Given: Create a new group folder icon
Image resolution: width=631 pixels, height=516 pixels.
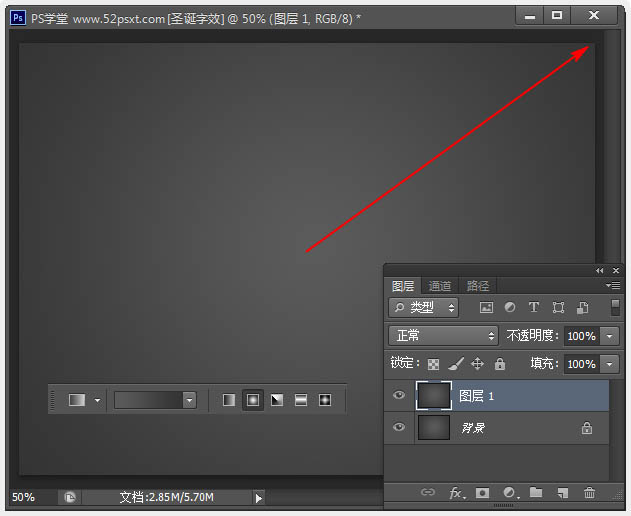Looking at the screenshot, I should tap(536, 492).
